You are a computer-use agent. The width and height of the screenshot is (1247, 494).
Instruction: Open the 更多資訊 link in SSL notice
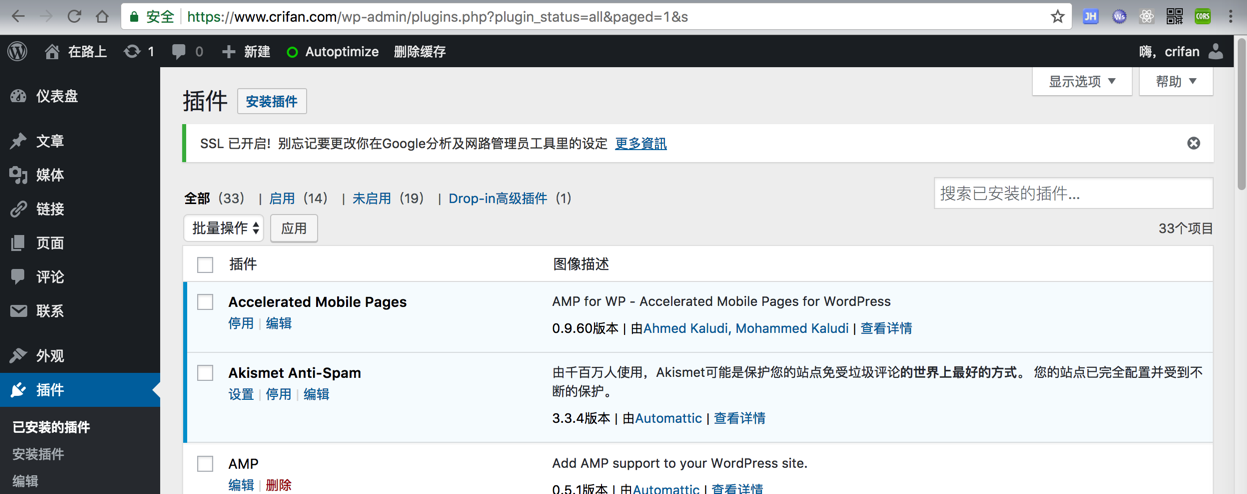640,143
